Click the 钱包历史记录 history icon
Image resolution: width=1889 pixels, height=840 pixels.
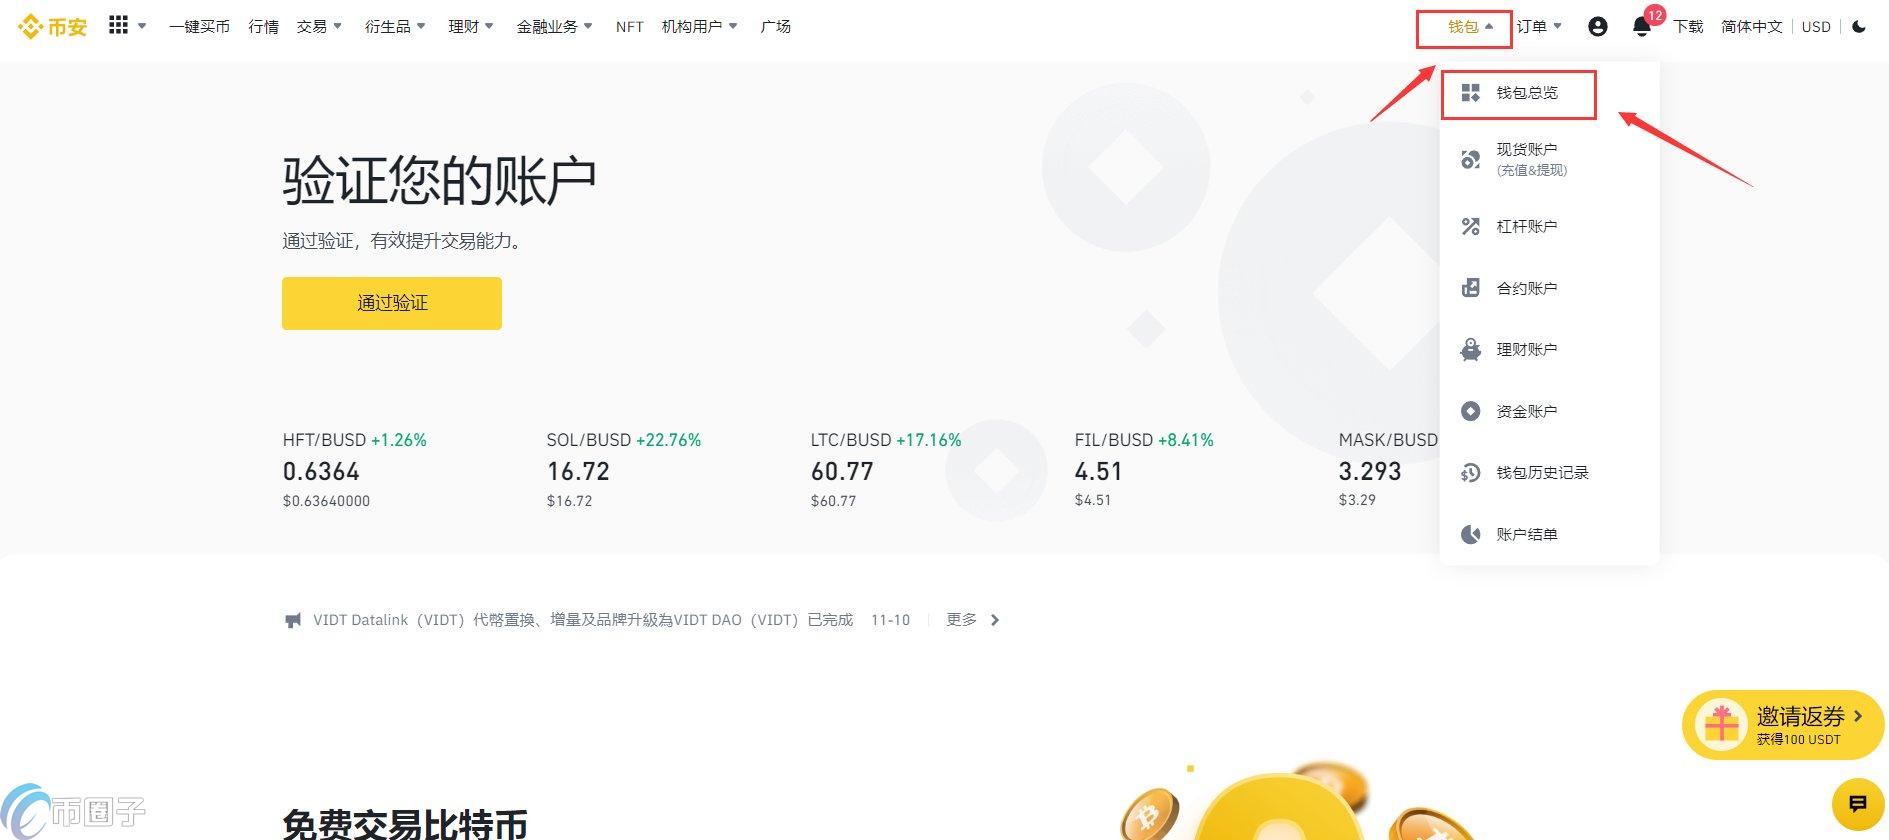coord(1470,473)
